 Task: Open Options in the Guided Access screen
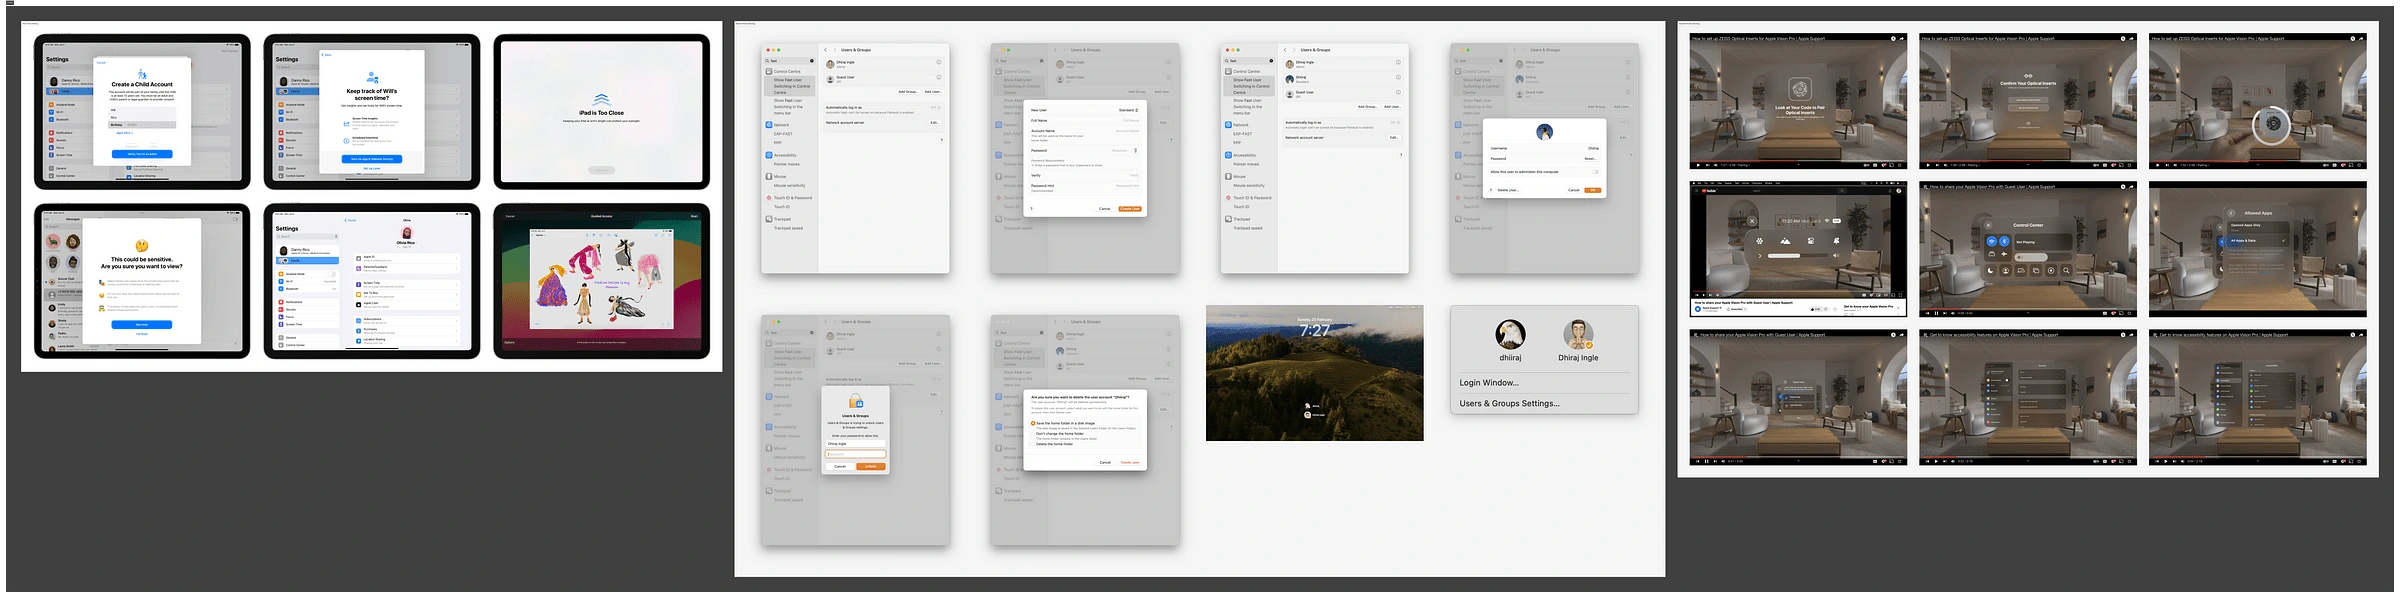(509, 342)
